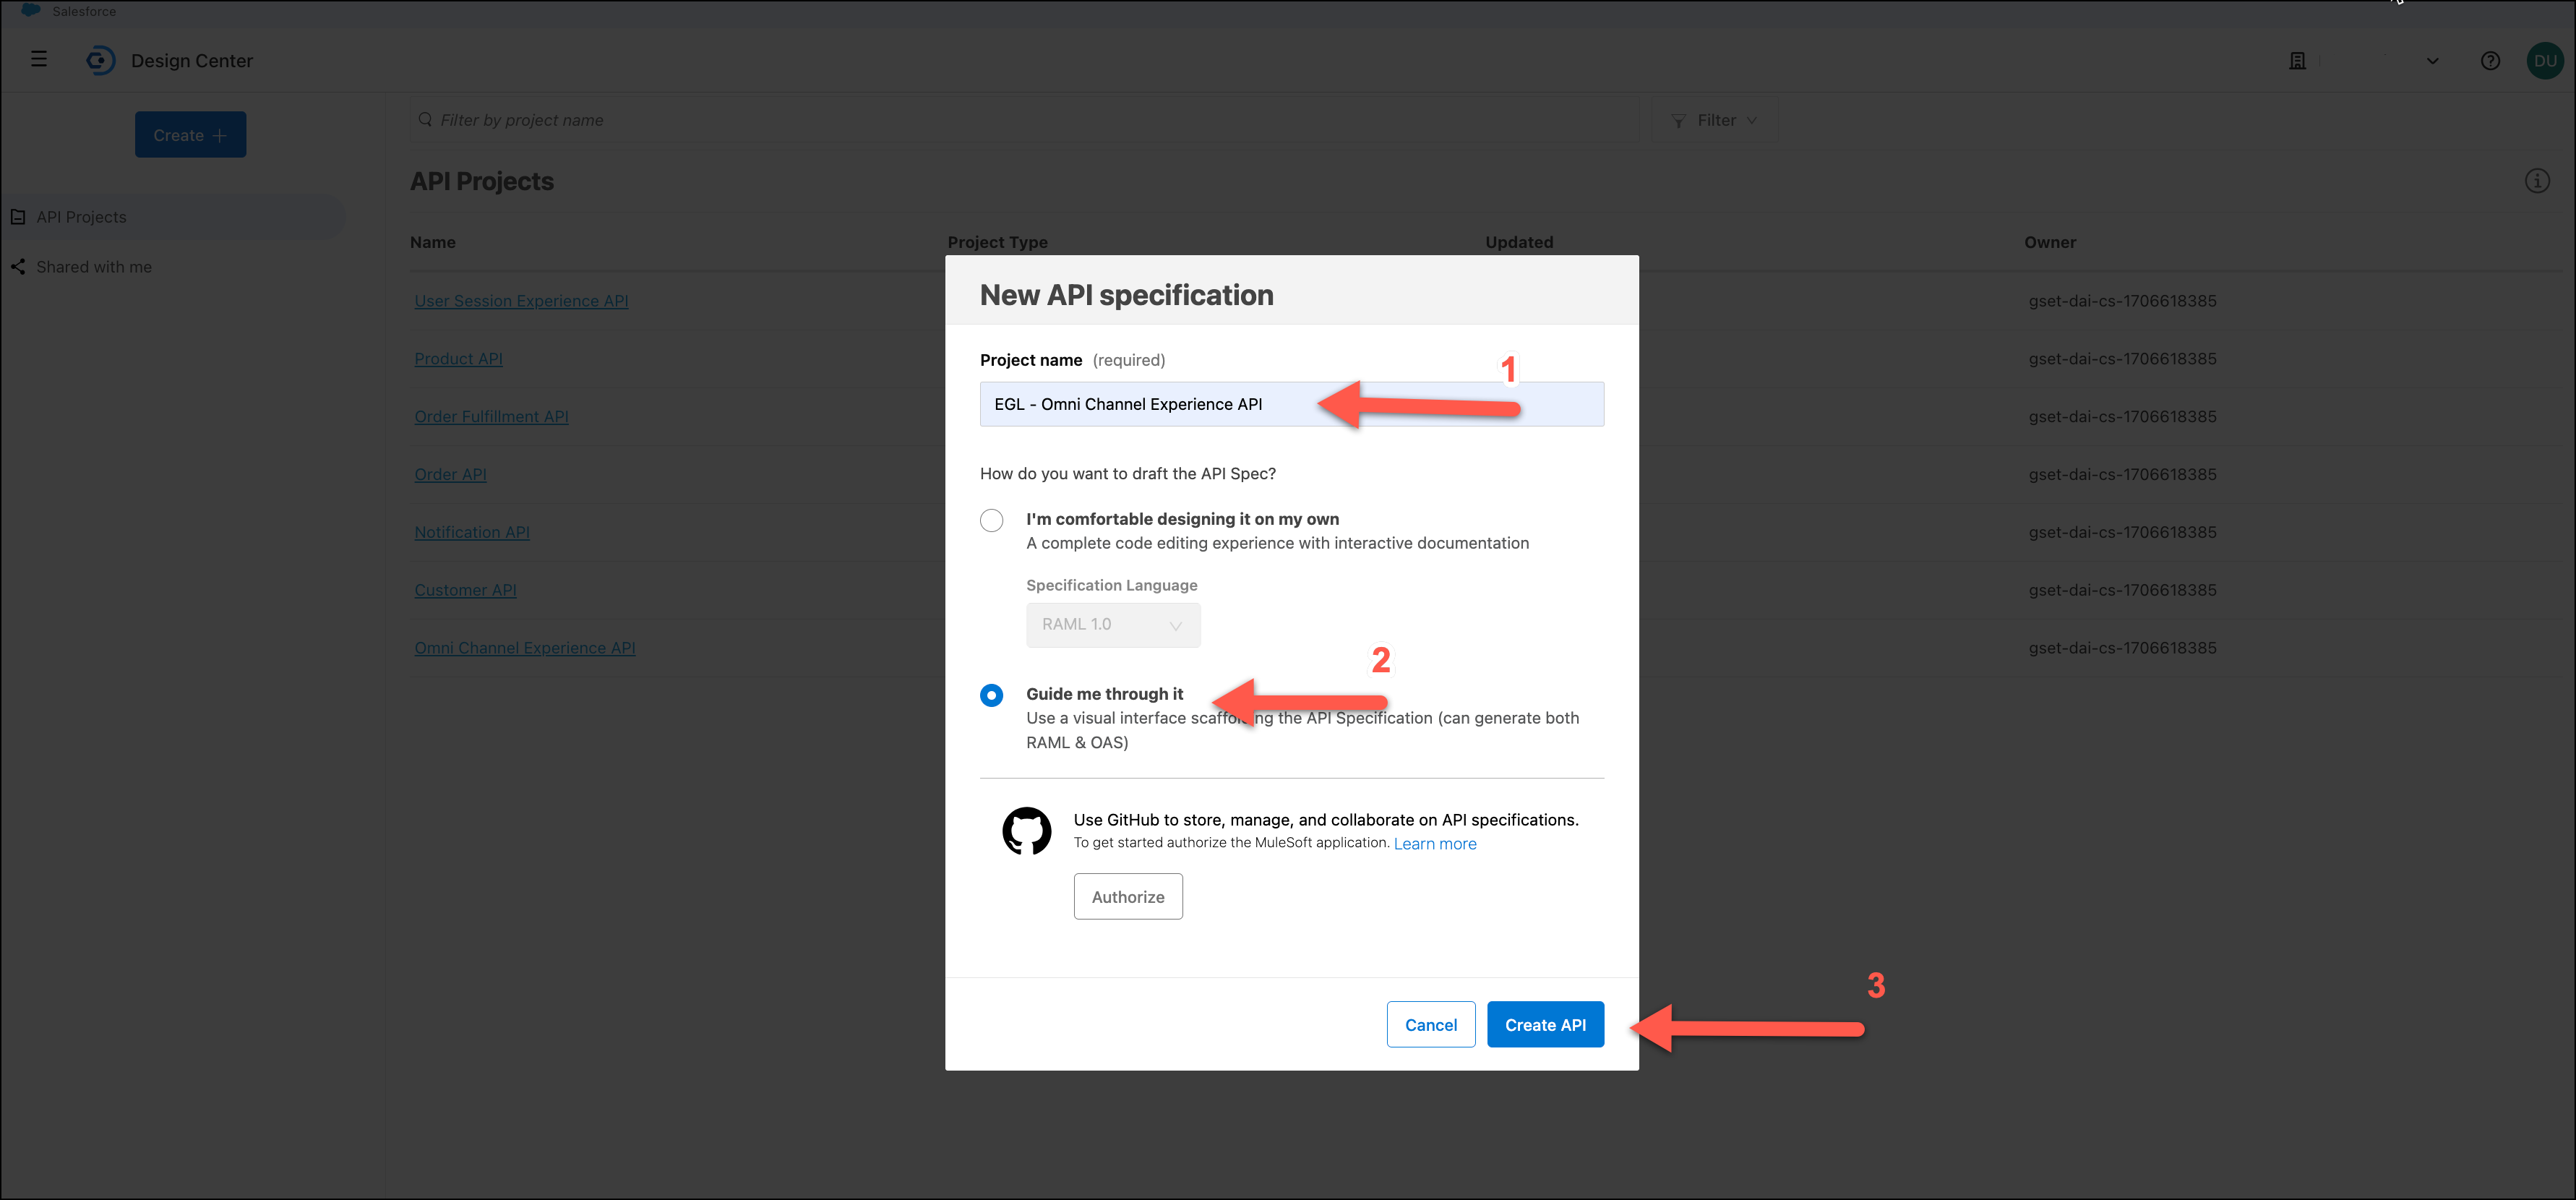
Task: Open the hamburger navigation menu
Action: click(x=39, y=59)
